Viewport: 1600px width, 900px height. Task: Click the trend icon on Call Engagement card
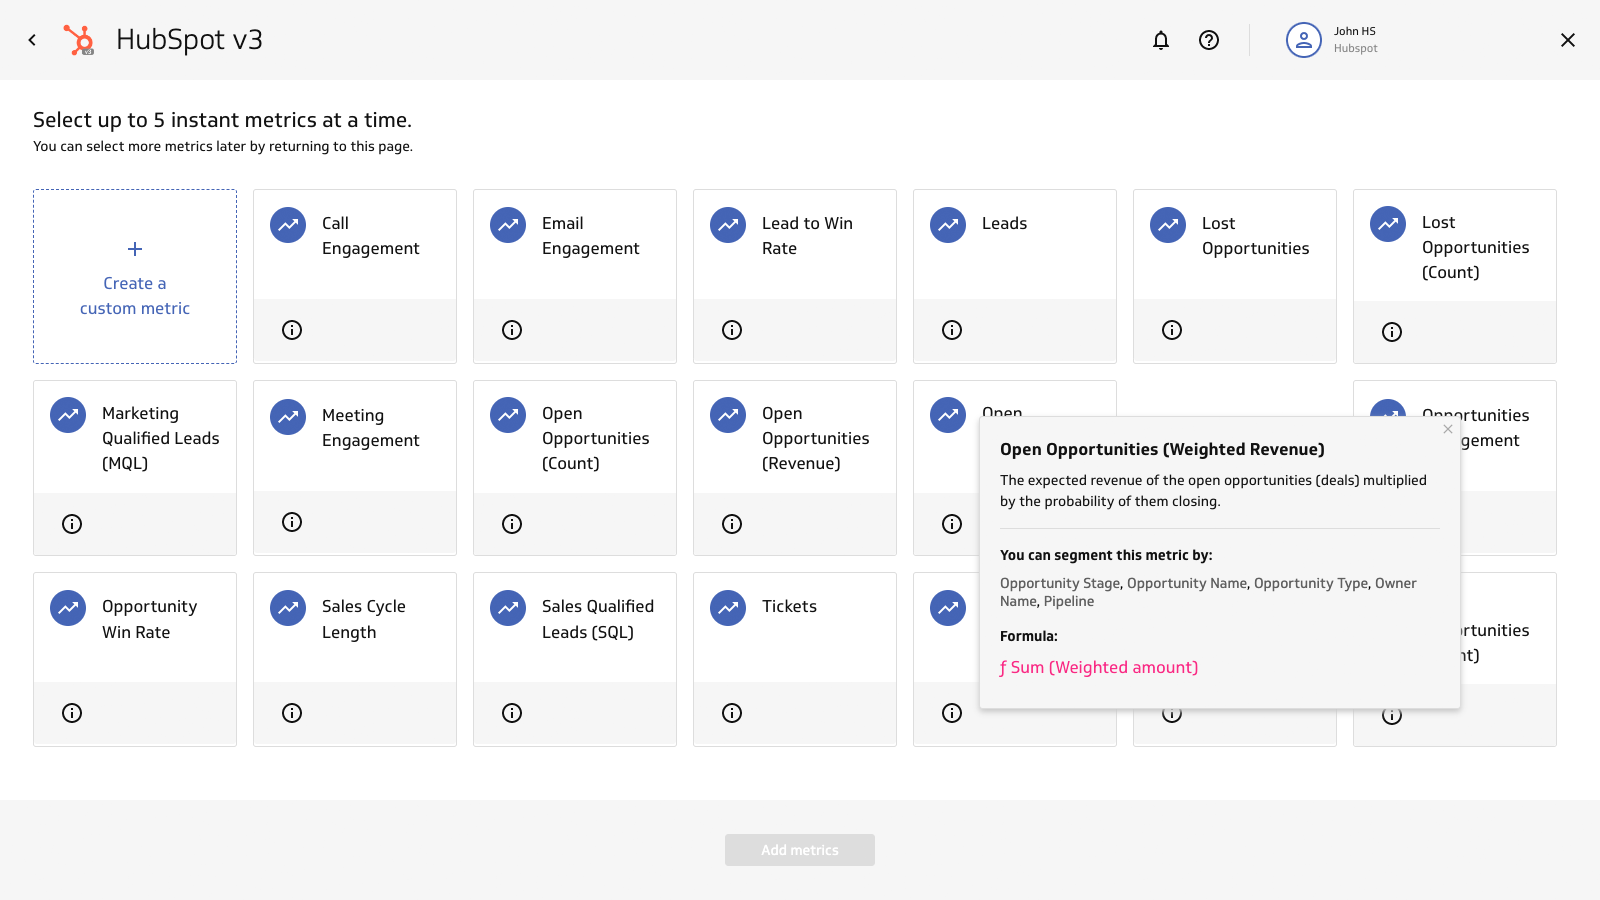[x=287, y=225]
